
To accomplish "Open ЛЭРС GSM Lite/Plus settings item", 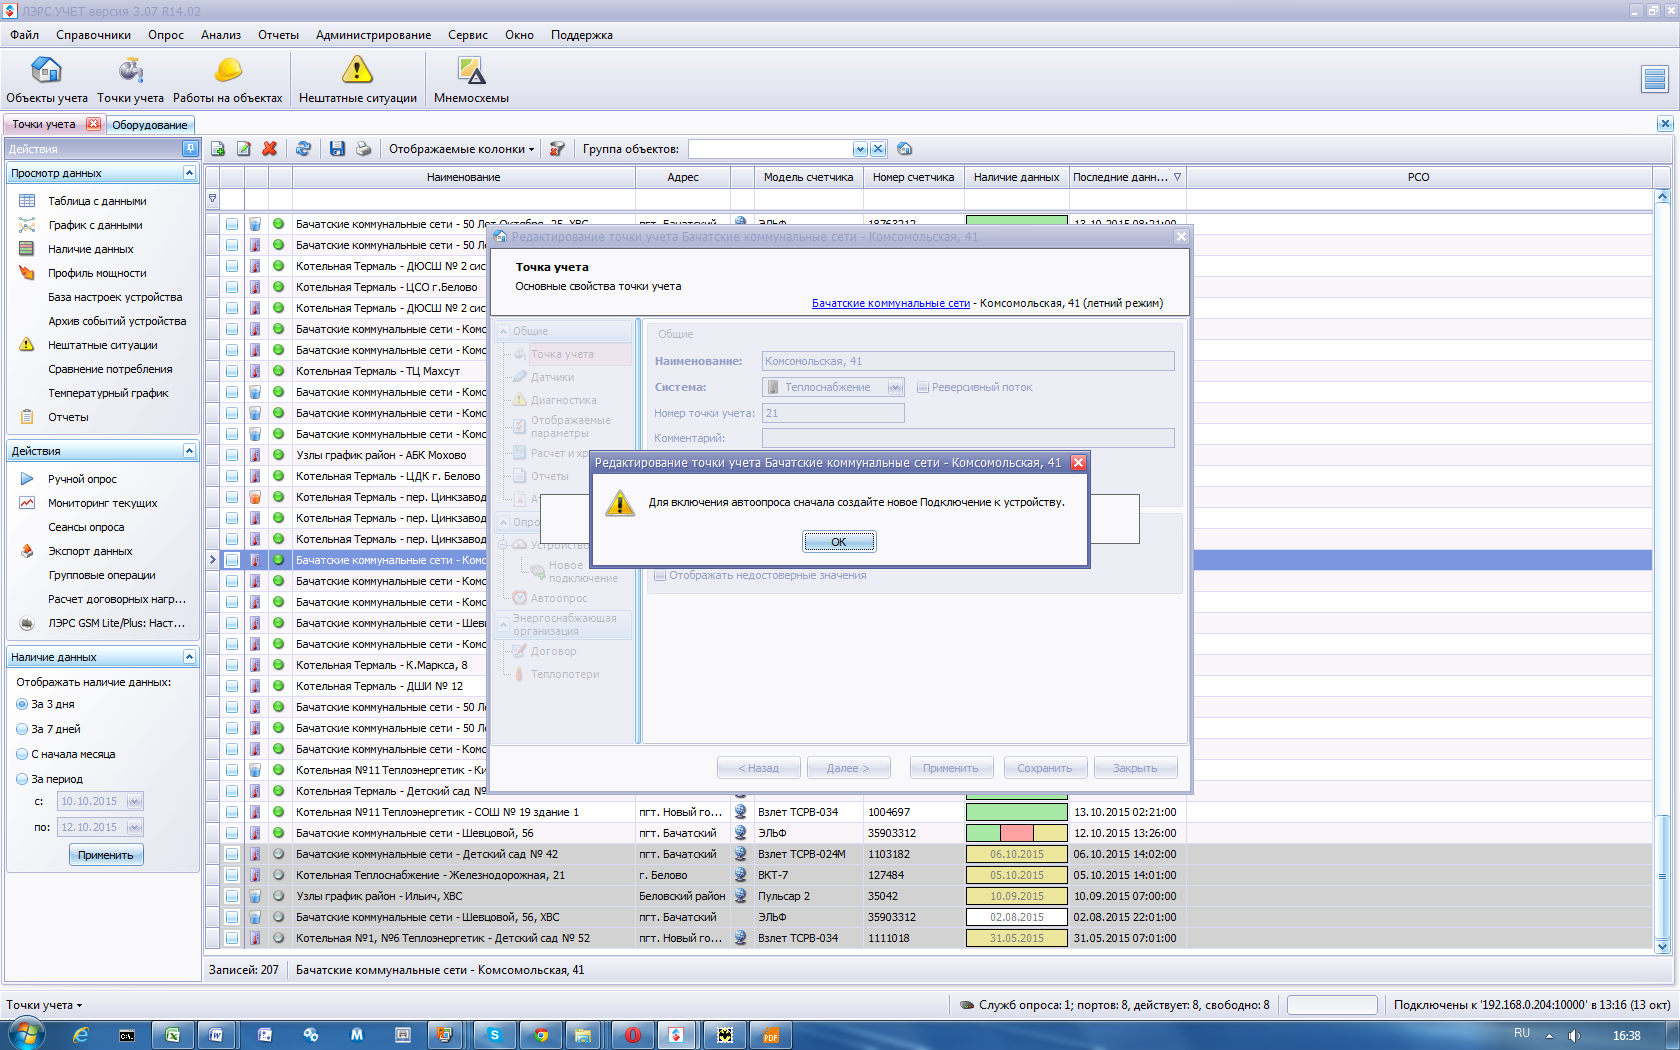I will click(116, 623).
